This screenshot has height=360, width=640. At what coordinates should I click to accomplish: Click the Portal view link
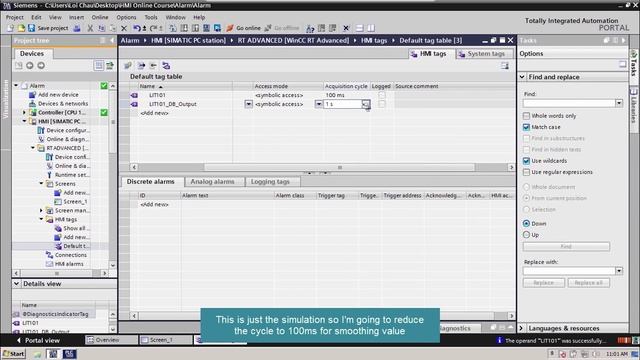pos(38,340)
